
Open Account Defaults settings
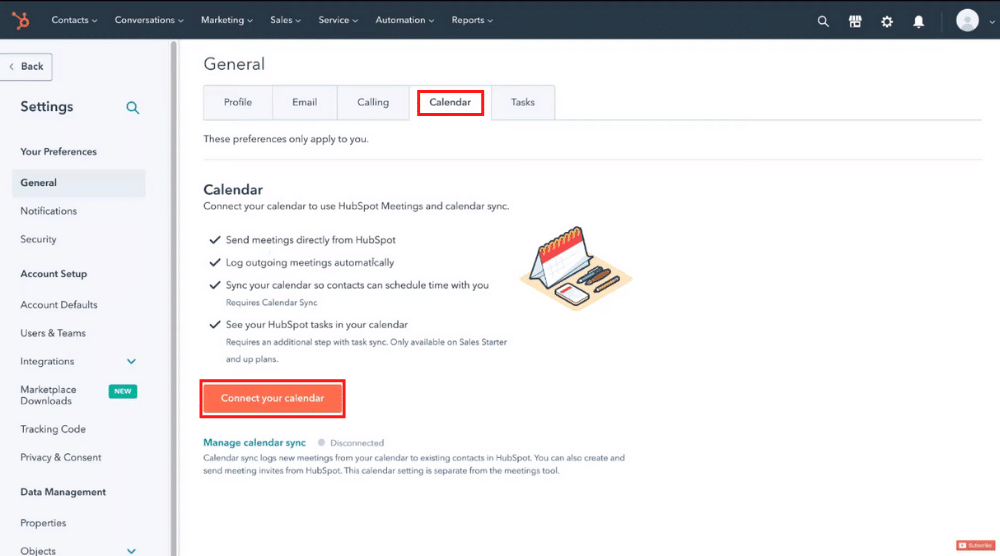[59, 305]
